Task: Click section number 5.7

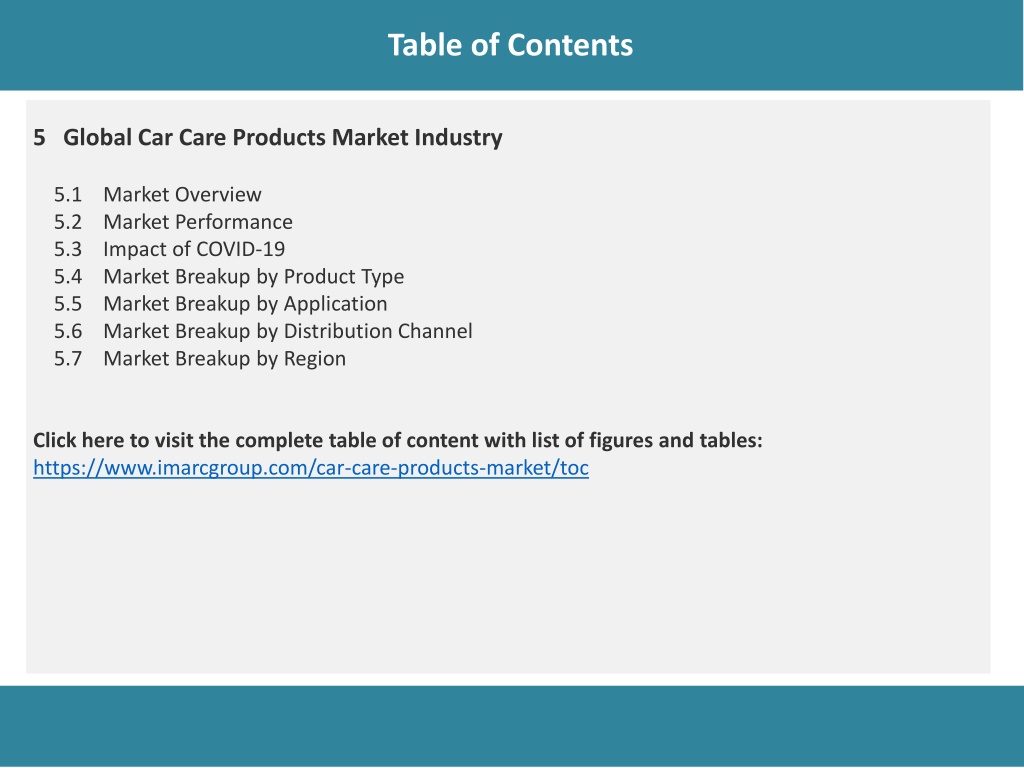Action: tap(68, 359)
